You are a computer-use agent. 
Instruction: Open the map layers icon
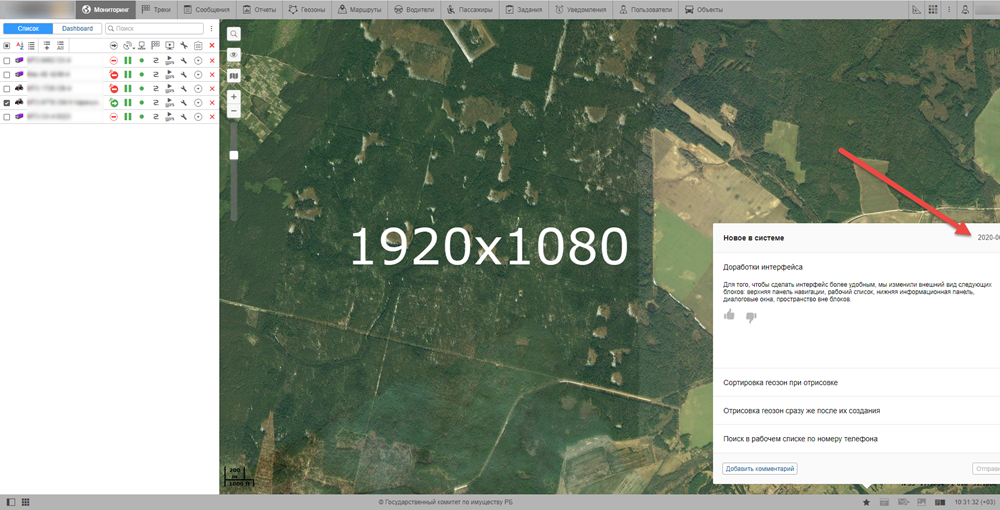click(x=234, y=75)
